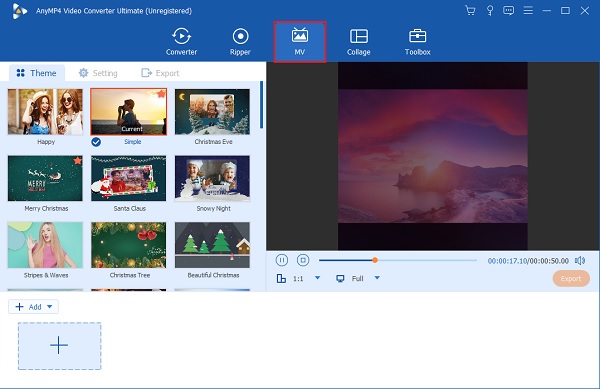Open the Collage module
This screenshot has width=600, height=389.
coord(359,42)
